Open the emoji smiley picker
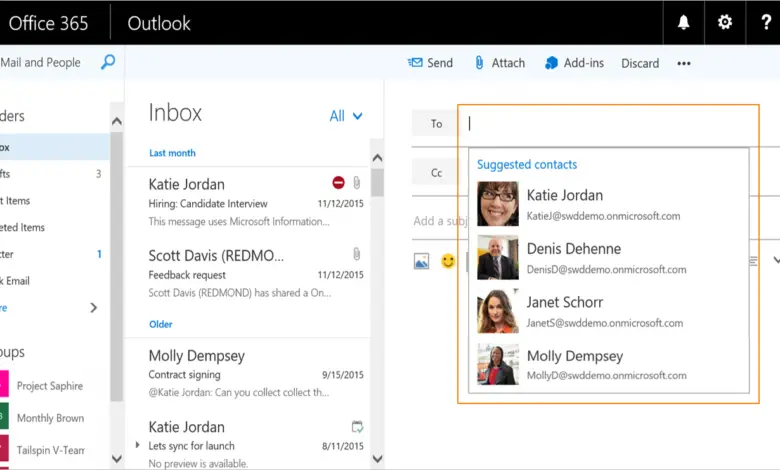The width and height of the screenshot is (780, 470). (448, 261)
